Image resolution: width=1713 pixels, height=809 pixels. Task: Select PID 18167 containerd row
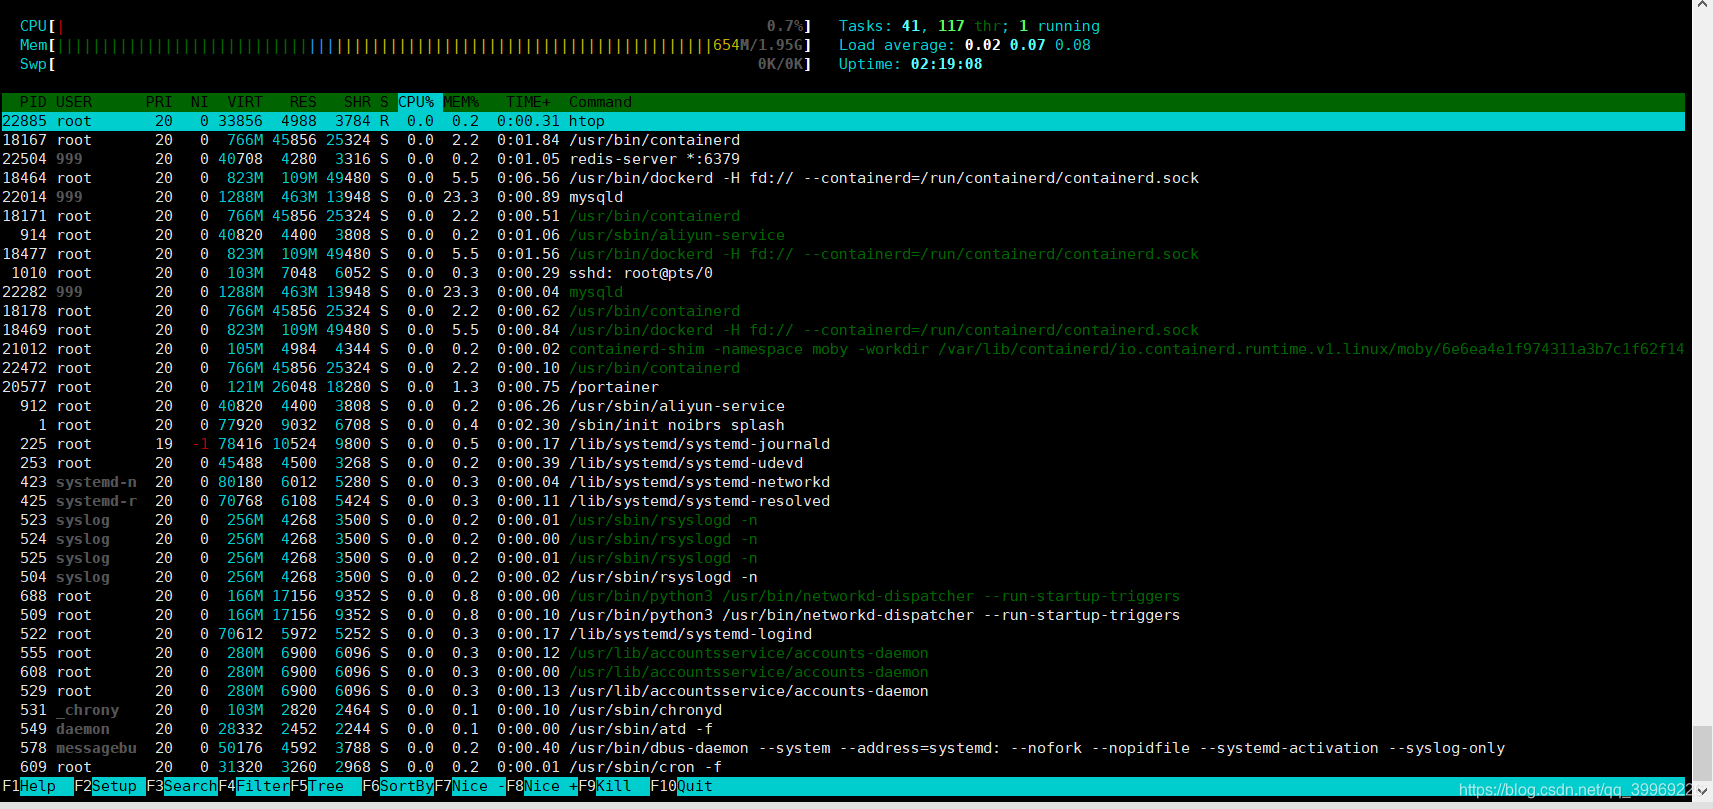click(843, 140)
